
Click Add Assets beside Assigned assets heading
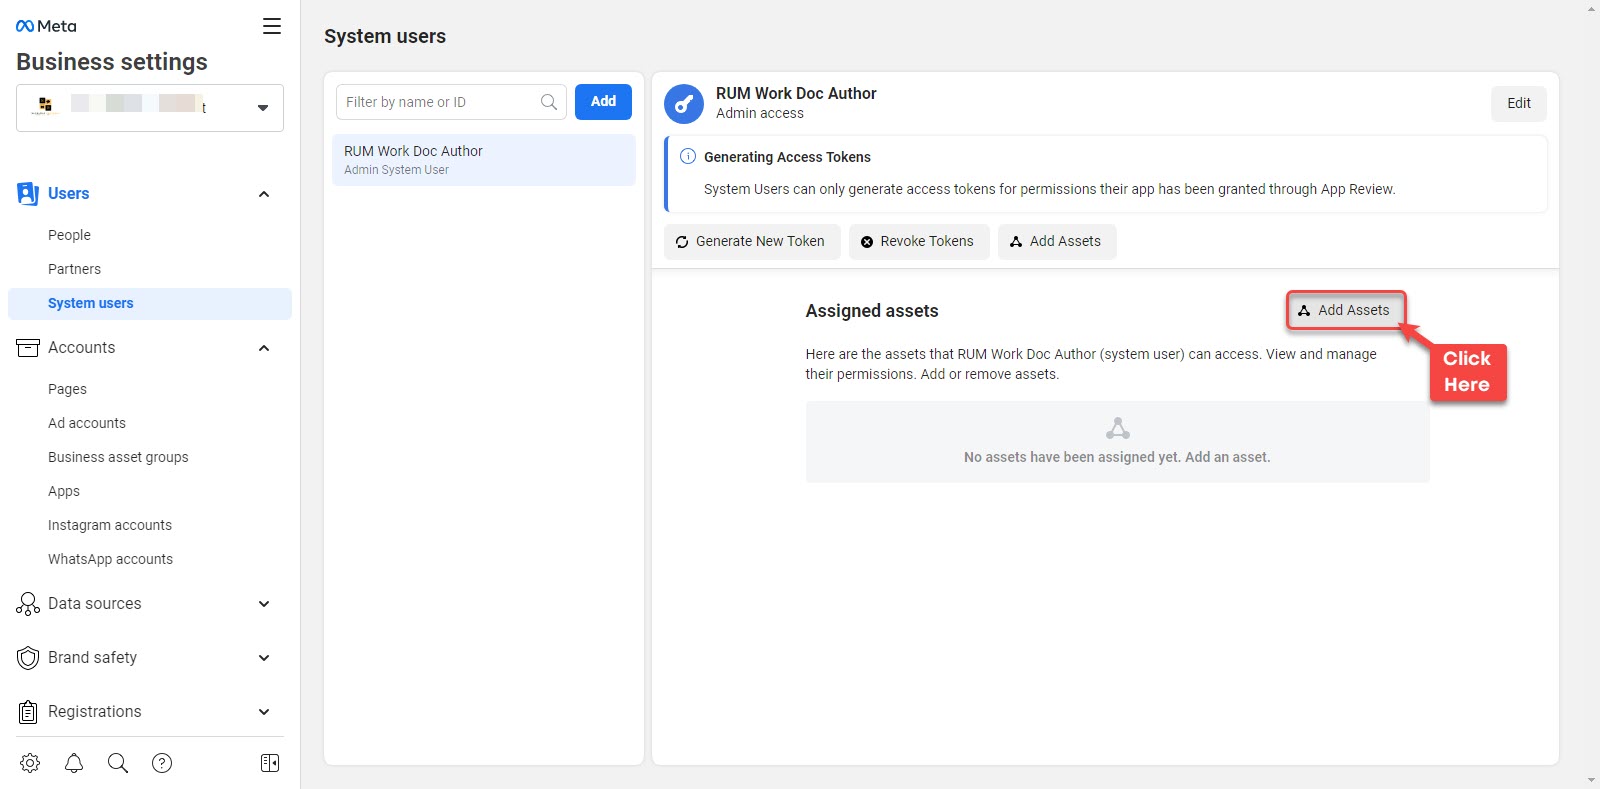[x=1345, y=310]
